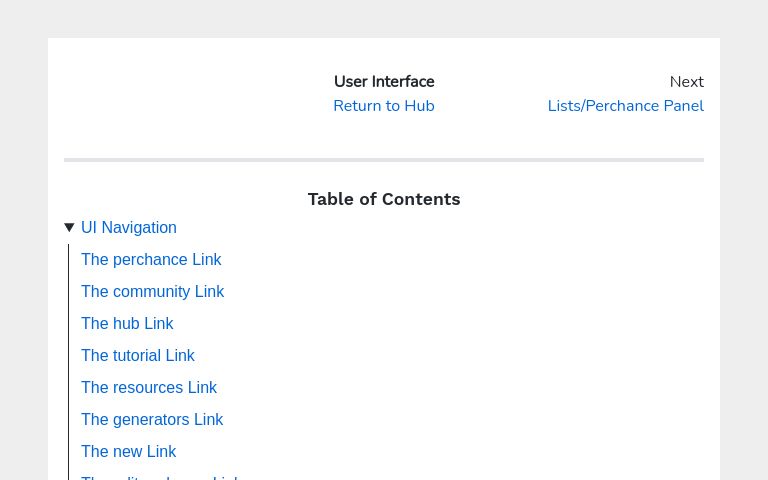
Task: Click the cut-off link below The new Link
Action: [160, 477]
